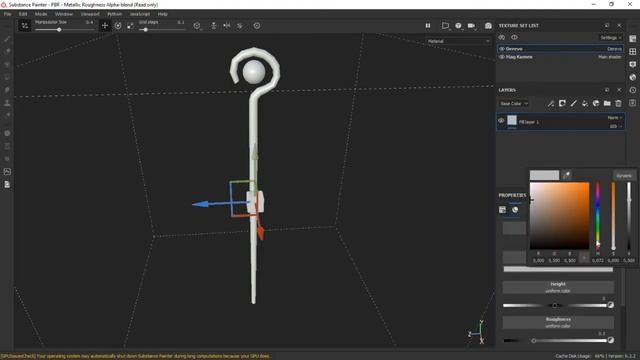This screenshot has width=640, height=360.
Task: Open the History clock dock icon
Action: pyautogui.click(x=633, y=90)
